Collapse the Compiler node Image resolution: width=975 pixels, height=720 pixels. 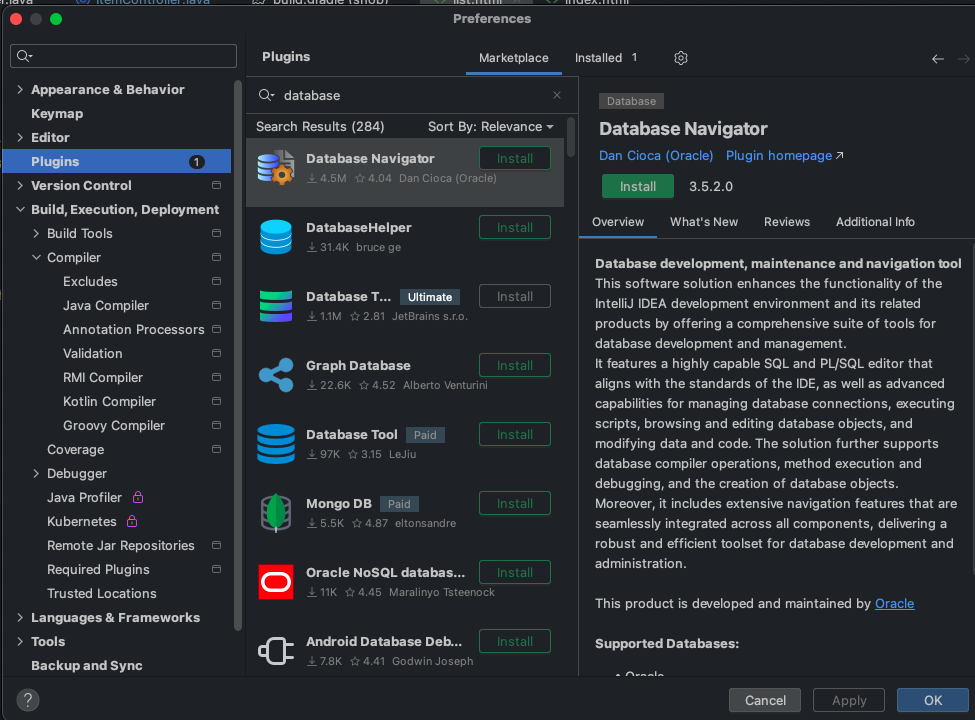[x=36, y=257]
